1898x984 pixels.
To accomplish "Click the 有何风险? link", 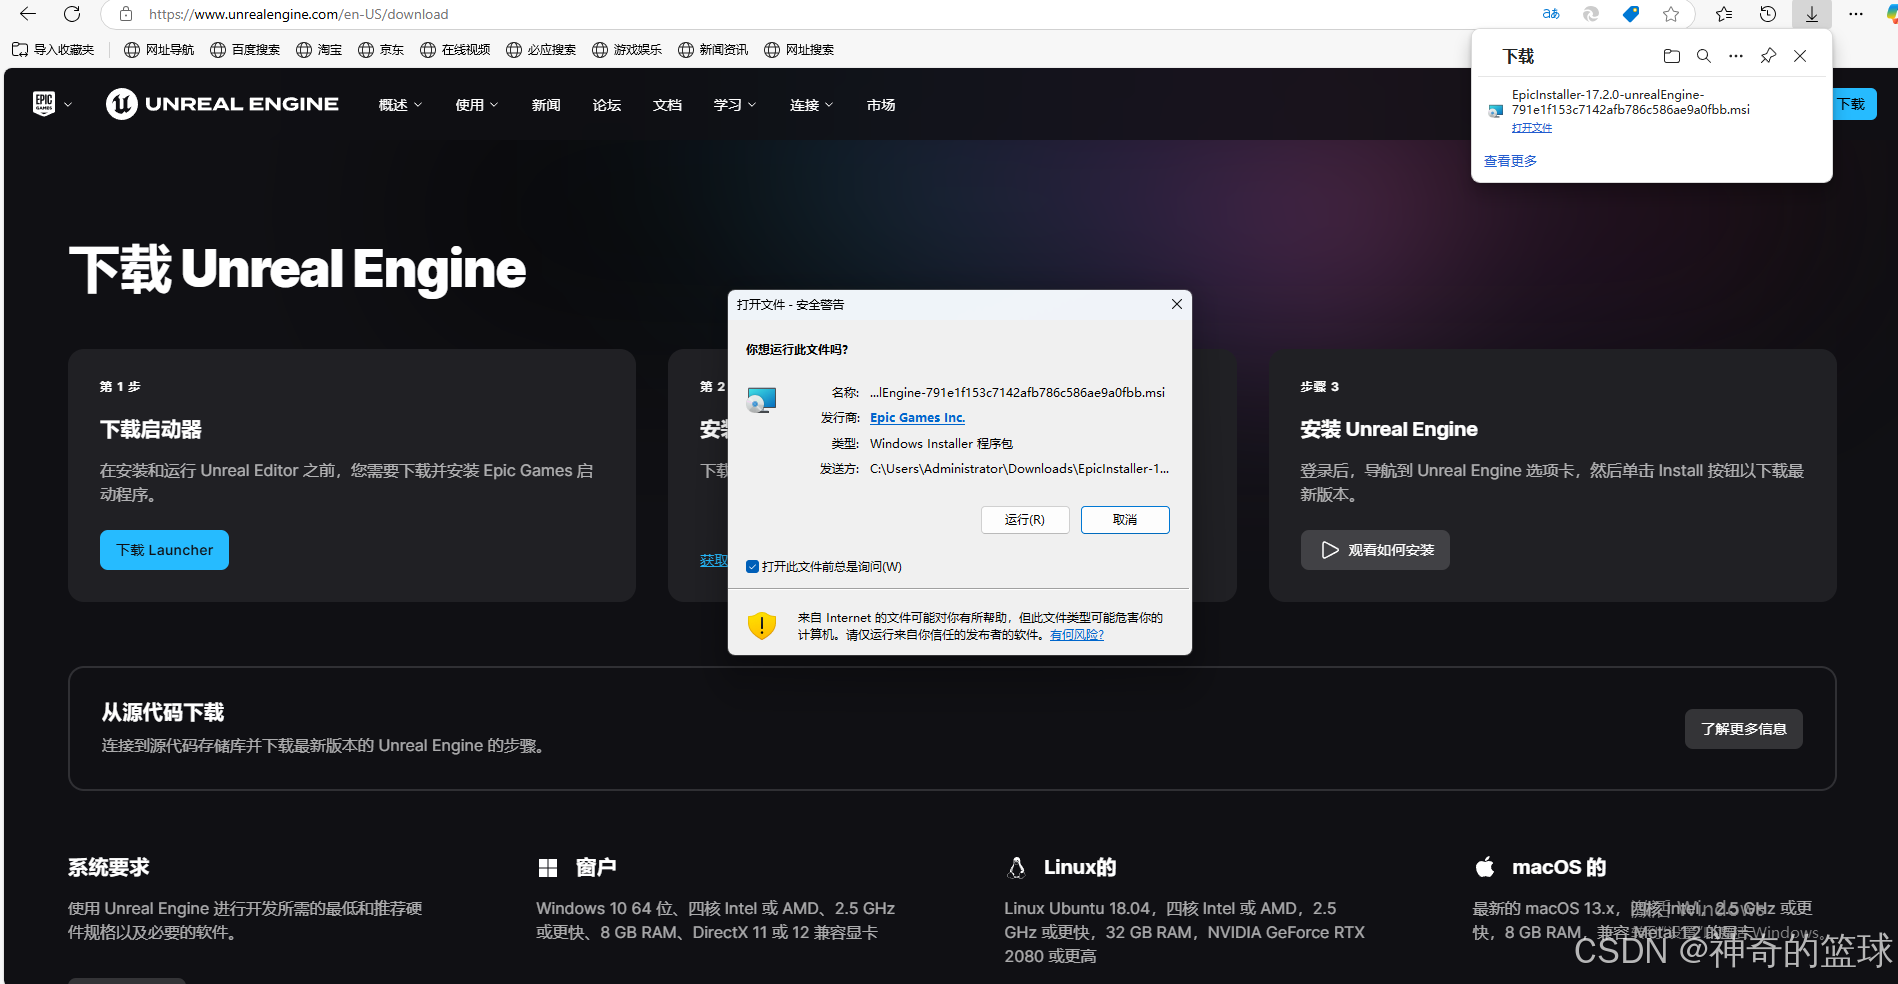I will [x=1077, y=635].
